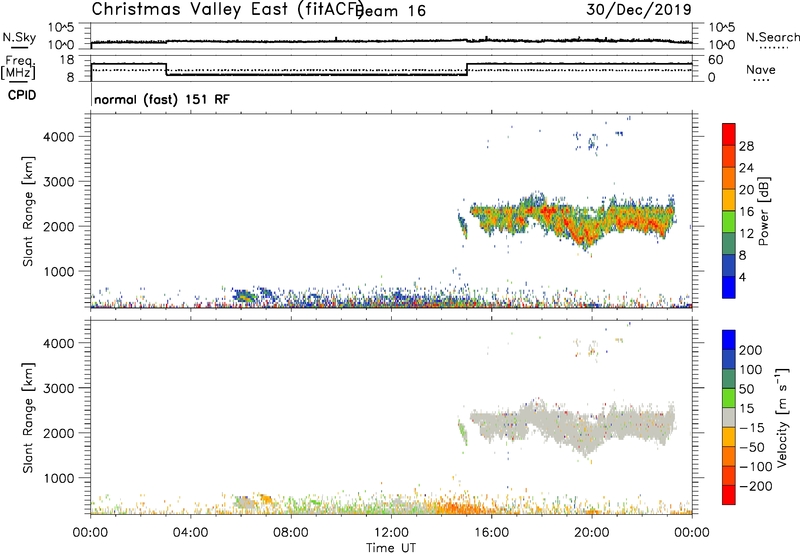Click the strong scatter band in the power plot
The height and width of the screenshot is (554, 800).
point(571,218)
